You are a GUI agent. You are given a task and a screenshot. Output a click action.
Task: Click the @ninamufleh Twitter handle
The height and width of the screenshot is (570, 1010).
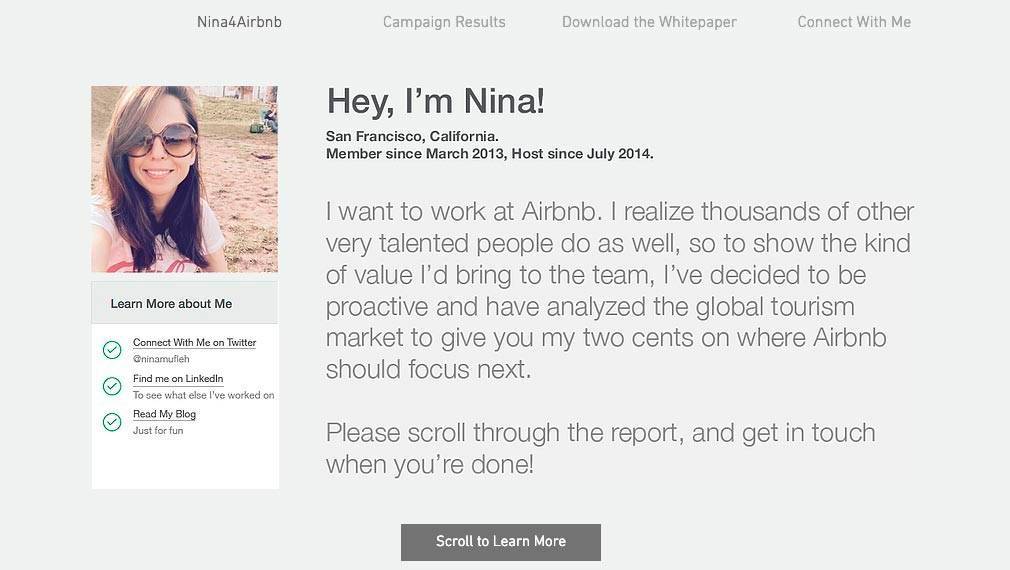tap(161, 359)
